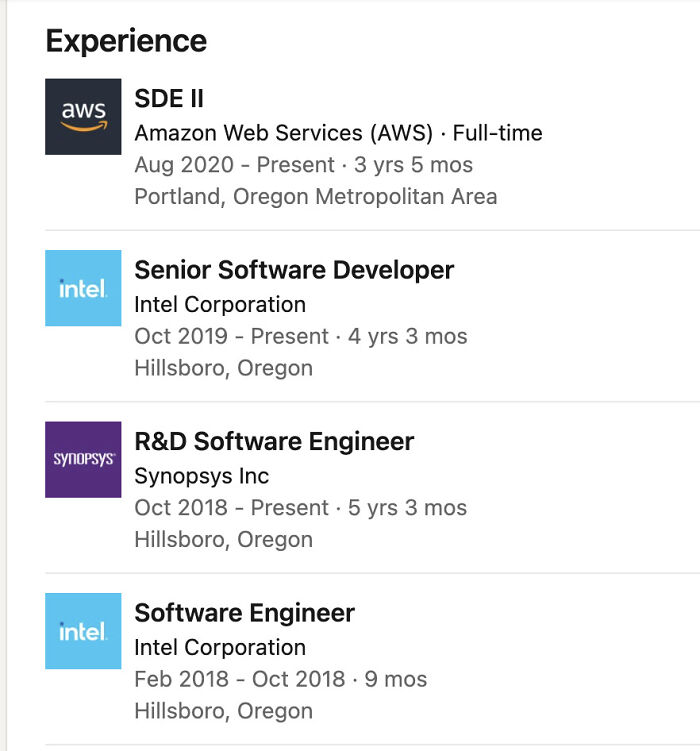Viewport: 700px width, 751px height.
Task: Select the Oct 2019 - Present date line
Action: click(x=300, y=336)
